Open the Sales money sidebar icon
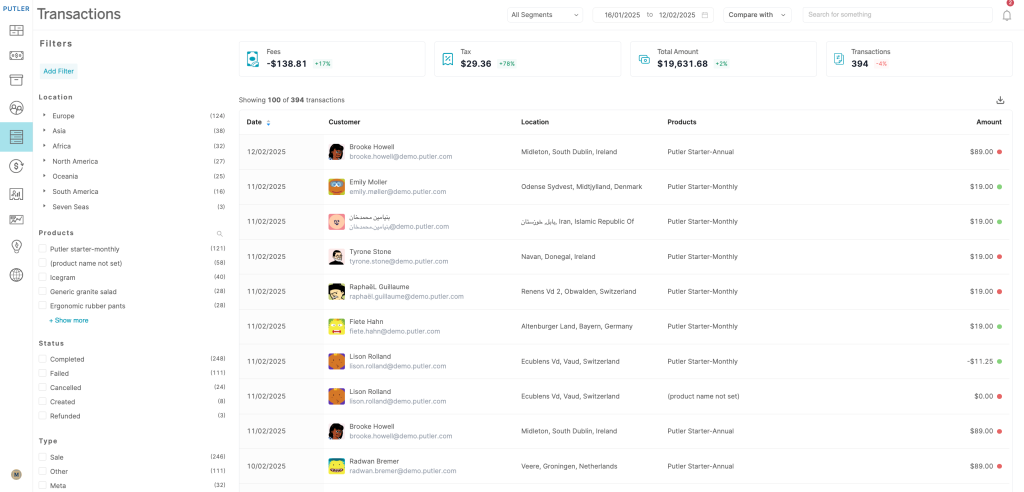 tap(16, 56)
